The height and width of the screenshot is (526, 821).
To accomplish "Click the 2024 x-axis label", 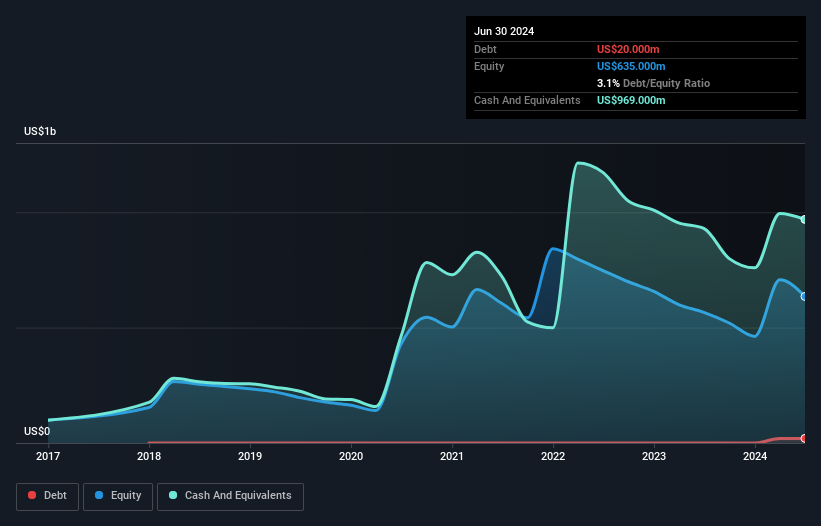I will click(x=755, y=456).
